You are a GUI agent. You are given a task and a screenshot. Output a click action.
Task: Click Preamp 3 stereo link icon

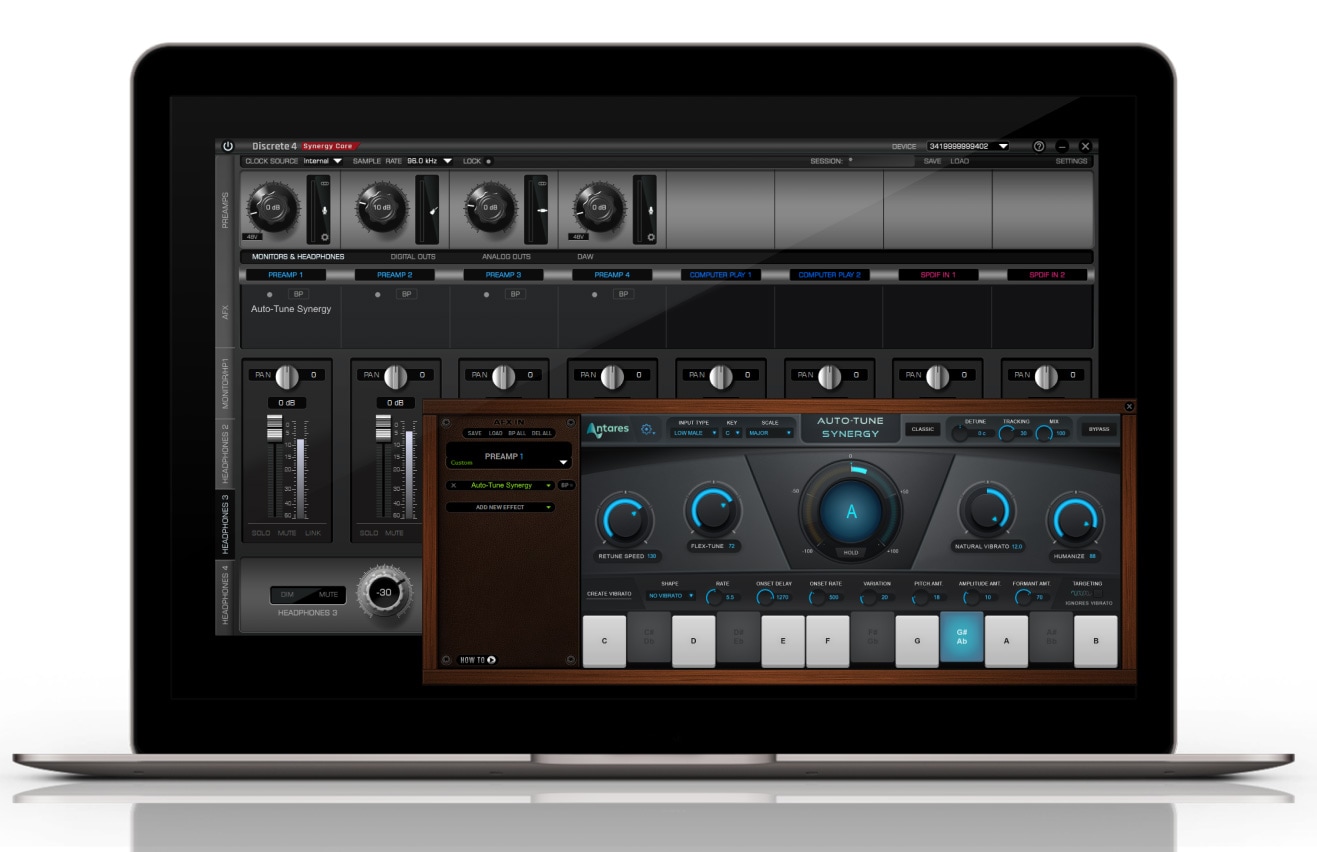541,184
